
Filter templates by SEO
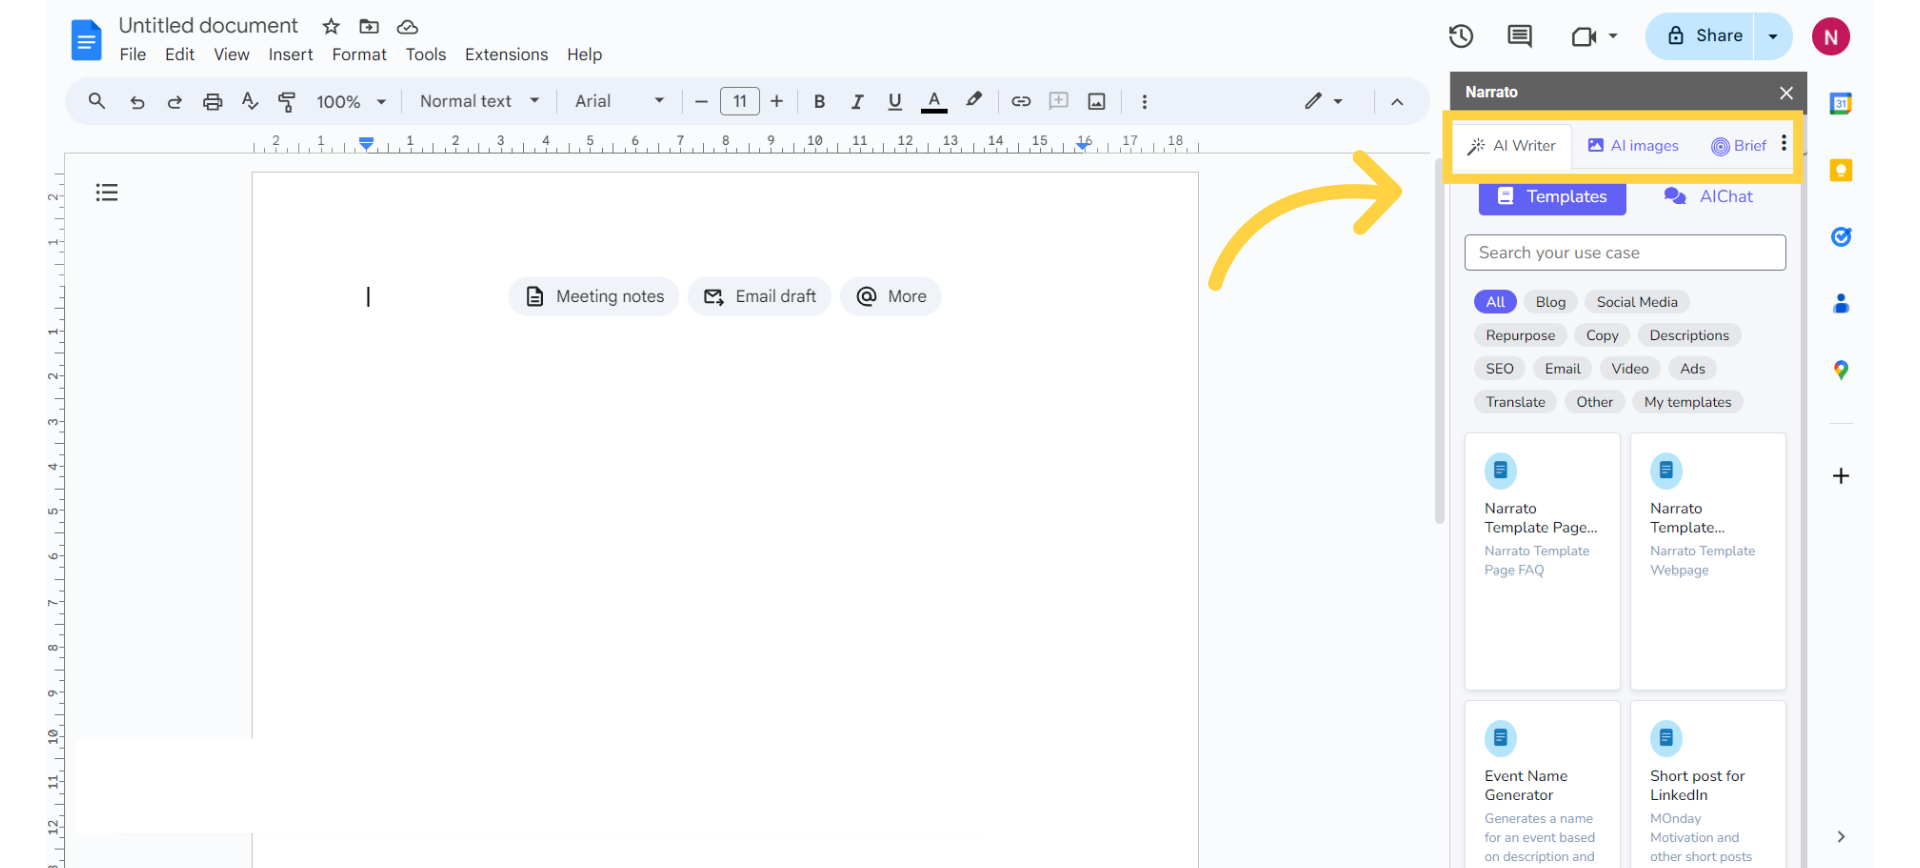(x=1499, y=369)
